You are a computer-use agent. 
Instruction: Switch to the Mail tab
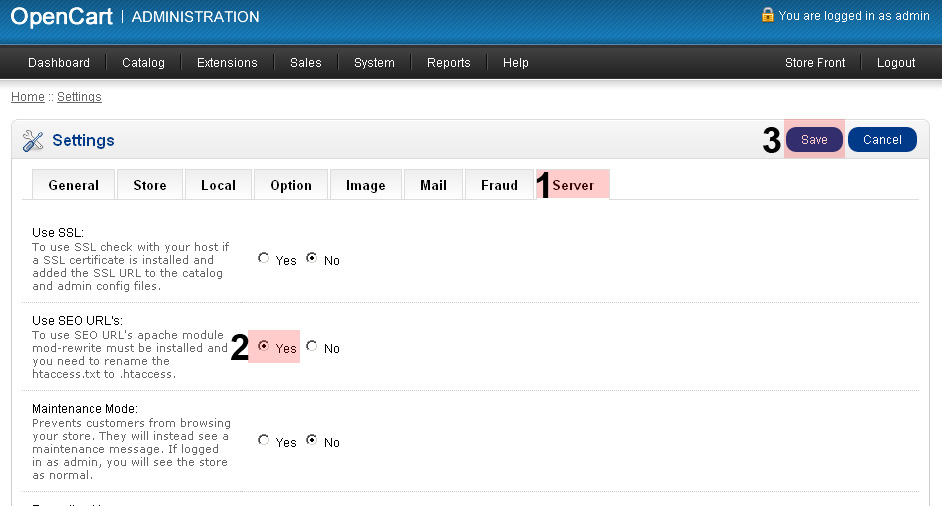(x=433, y=185)
